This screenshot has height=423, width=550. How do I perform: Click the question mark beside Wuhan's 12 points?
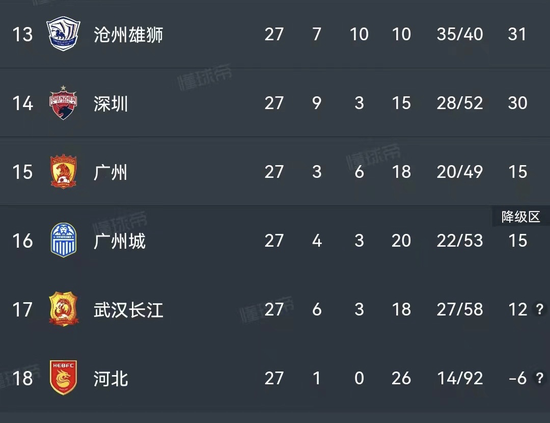tap(539, 309)
